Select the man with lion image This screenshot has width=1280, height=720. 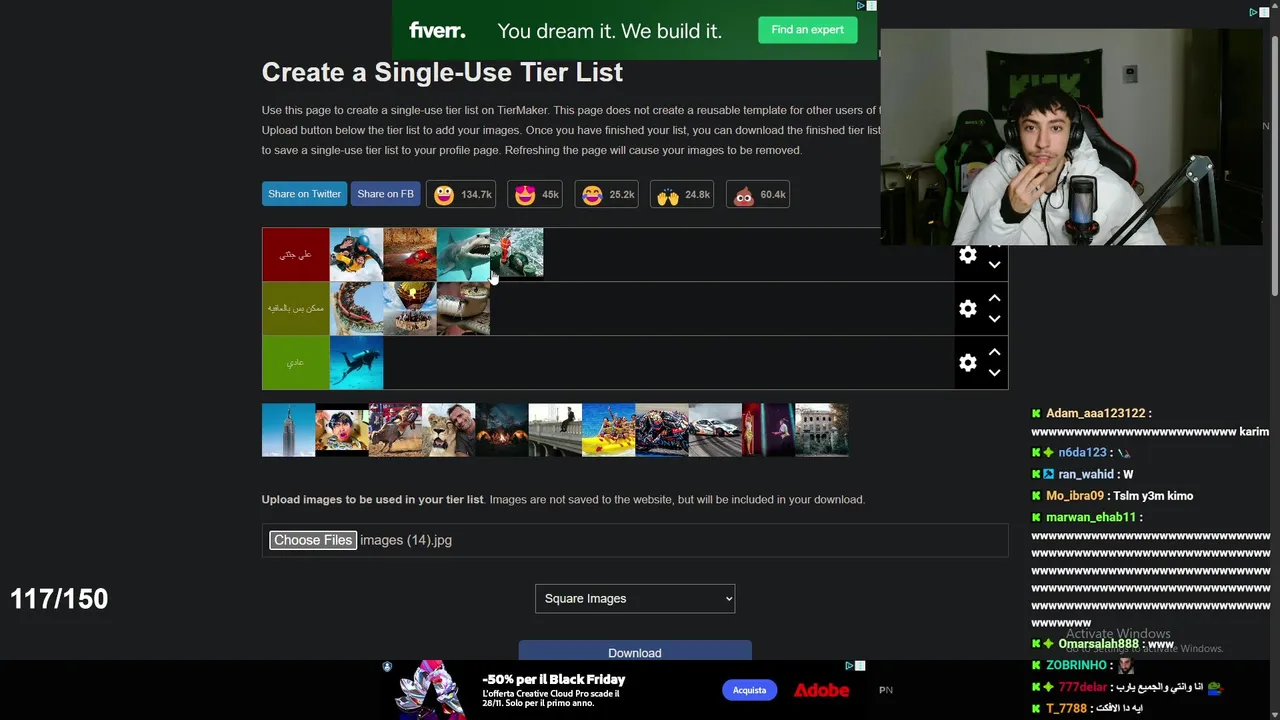[x=448, y=430]
